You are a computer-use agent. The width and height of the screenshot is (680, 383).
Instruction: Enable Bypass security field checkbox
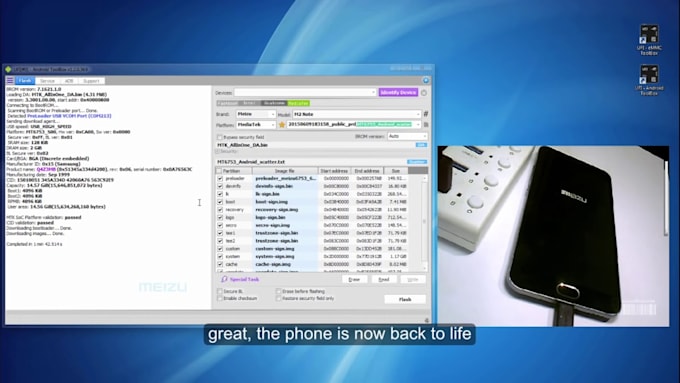tap(219, 137)
